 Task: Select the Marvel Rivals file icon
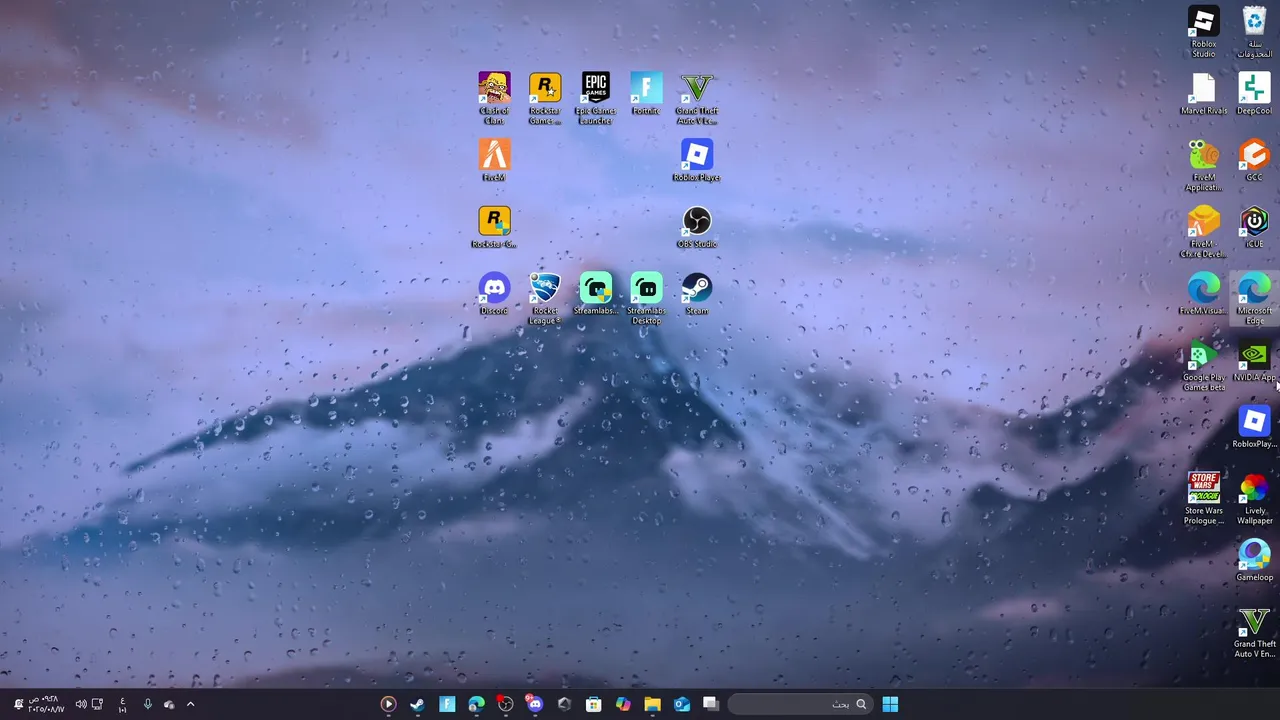(1204, 94)
